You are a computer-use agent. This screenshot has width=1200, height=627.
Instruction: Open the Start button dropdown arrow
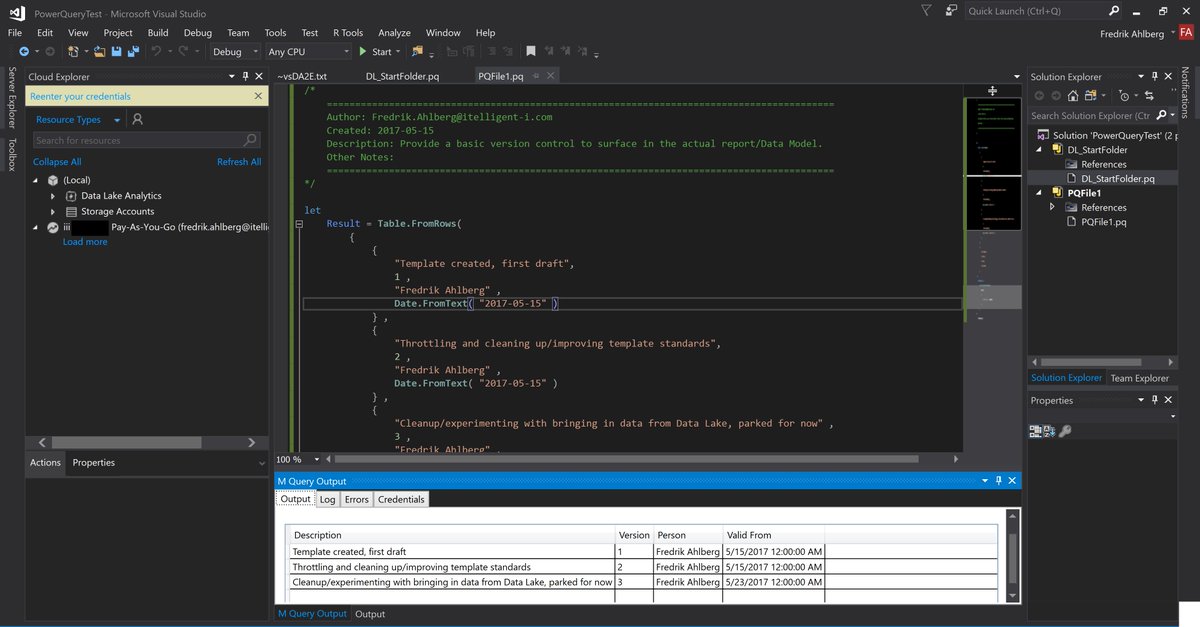[x=398, y=51]
